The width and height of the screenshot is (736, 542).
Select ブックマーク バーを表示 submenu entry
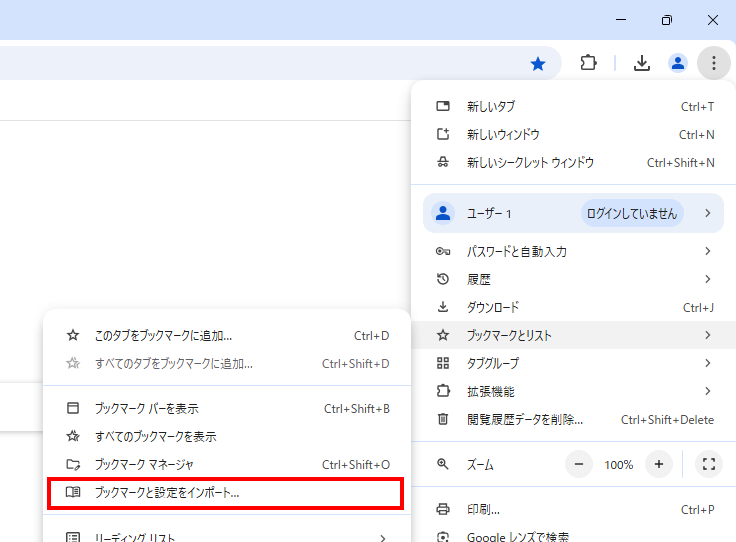[227, 408]
